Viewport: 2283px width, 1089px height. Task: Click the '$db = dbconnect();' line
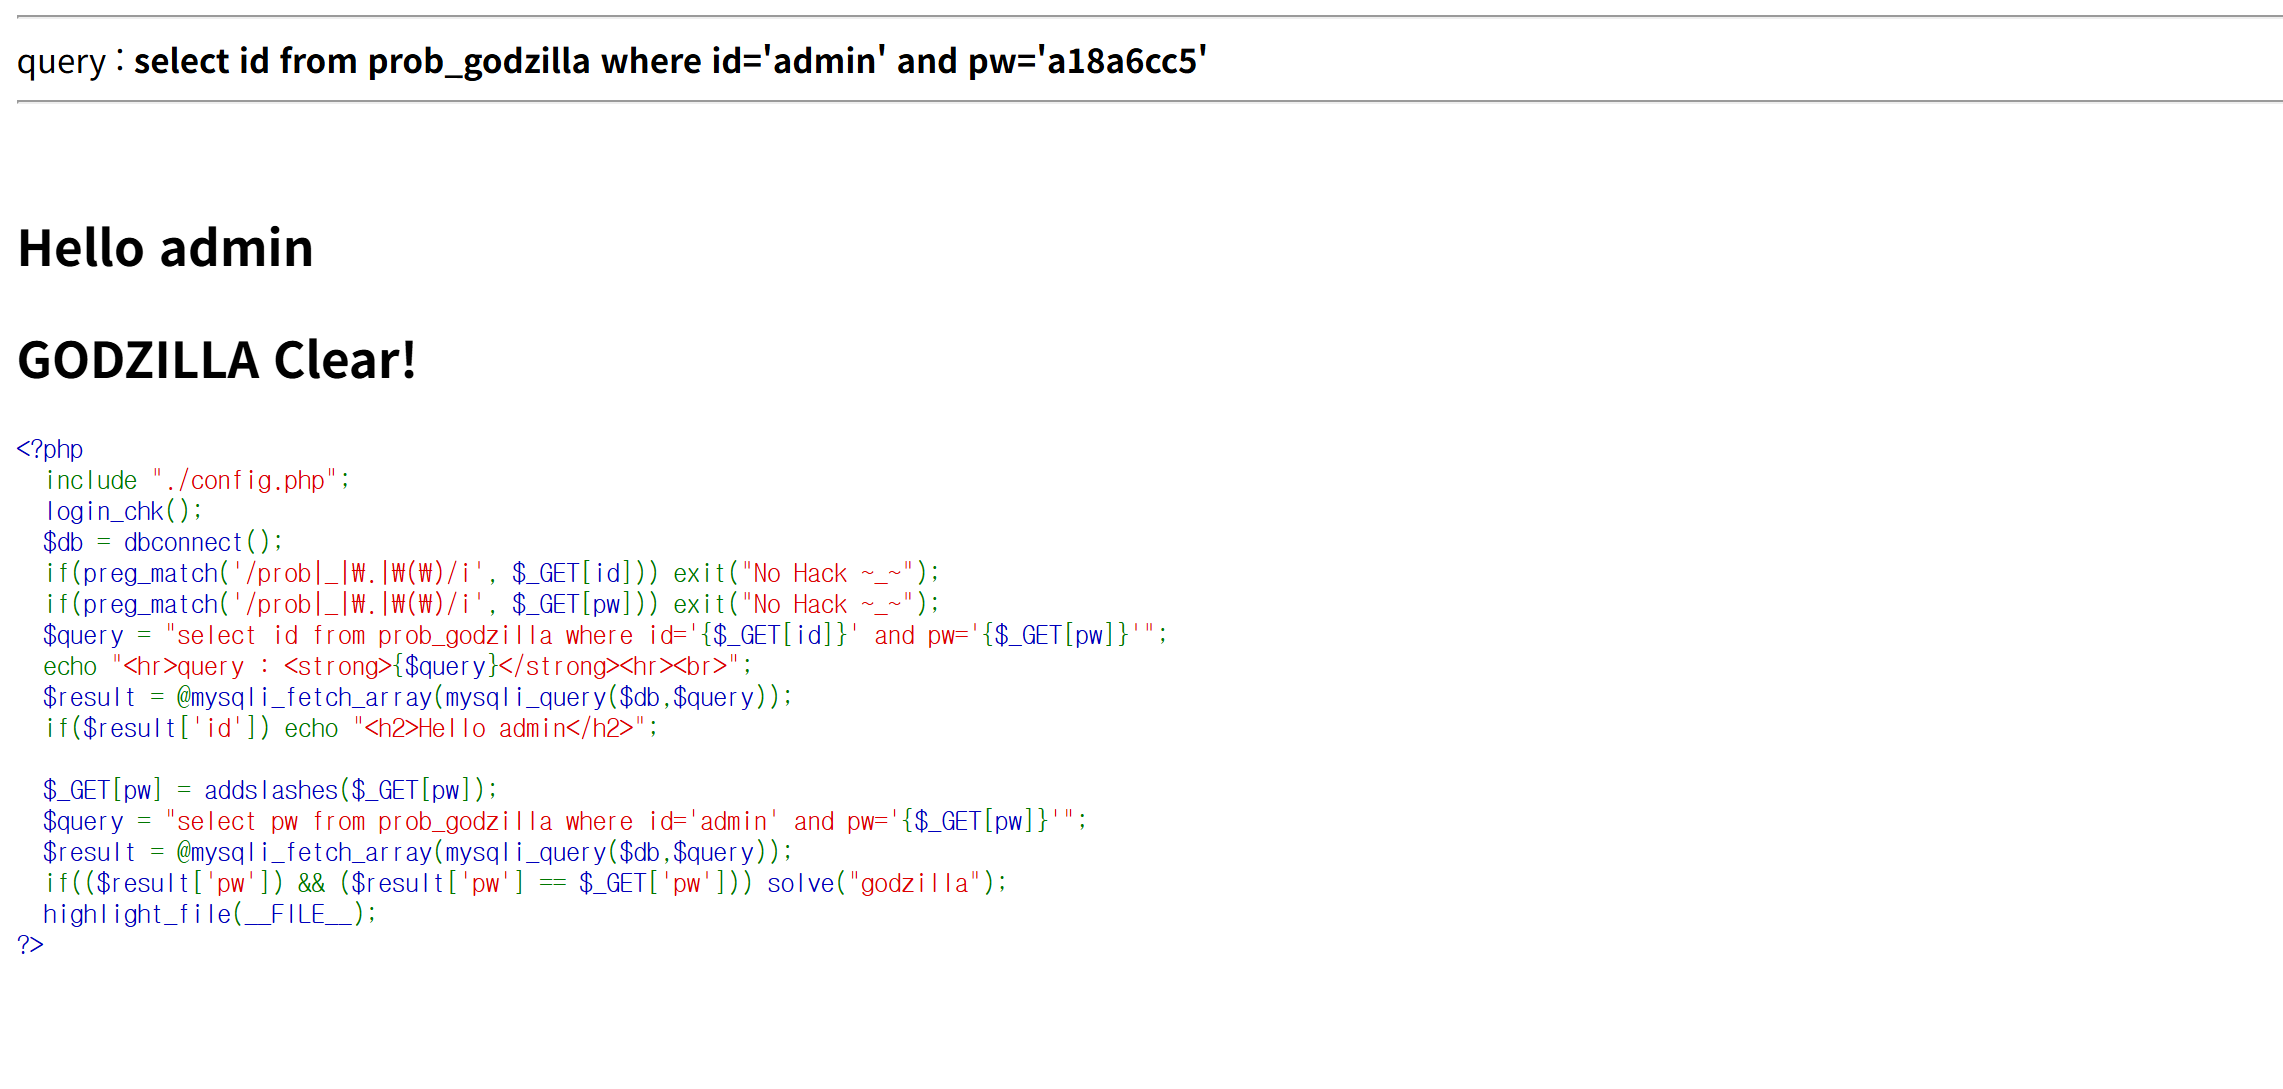pyautogui.click(x=163, y=542)
